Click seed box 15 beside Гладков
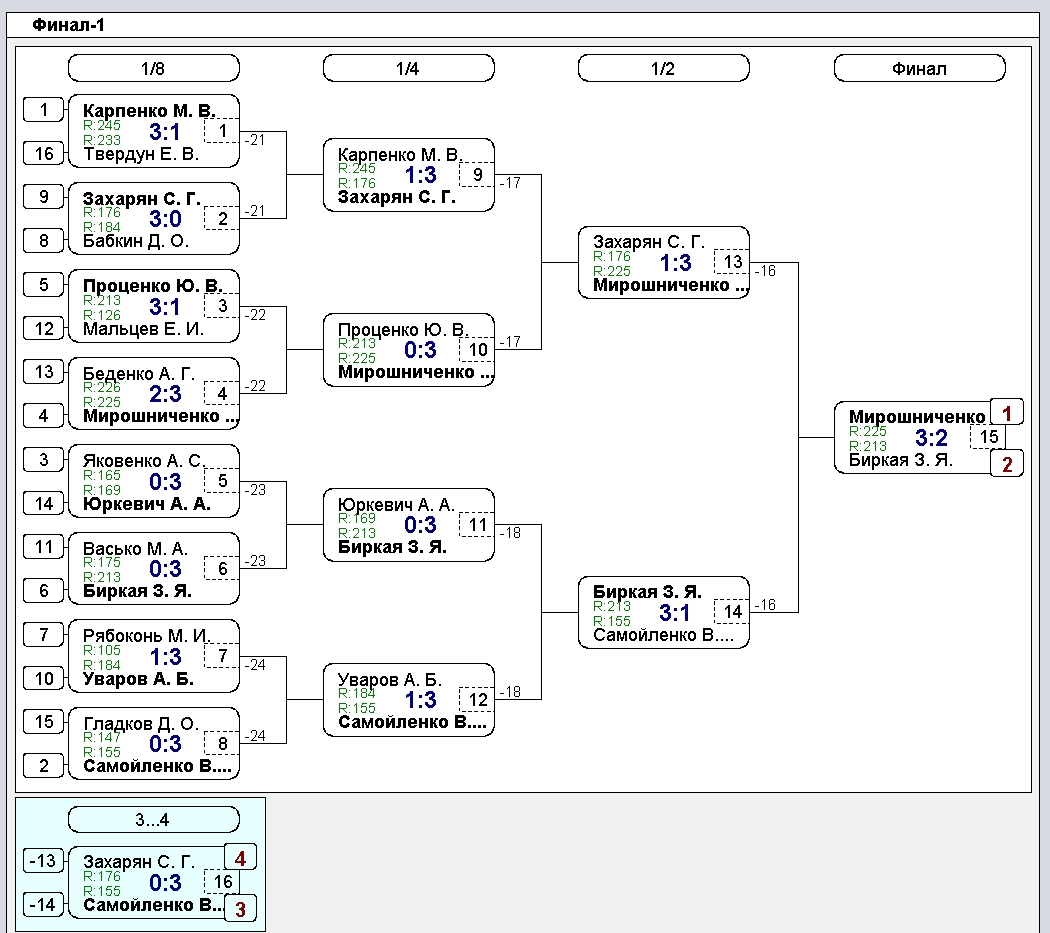 pyautogui.click(x=44, y=721)
